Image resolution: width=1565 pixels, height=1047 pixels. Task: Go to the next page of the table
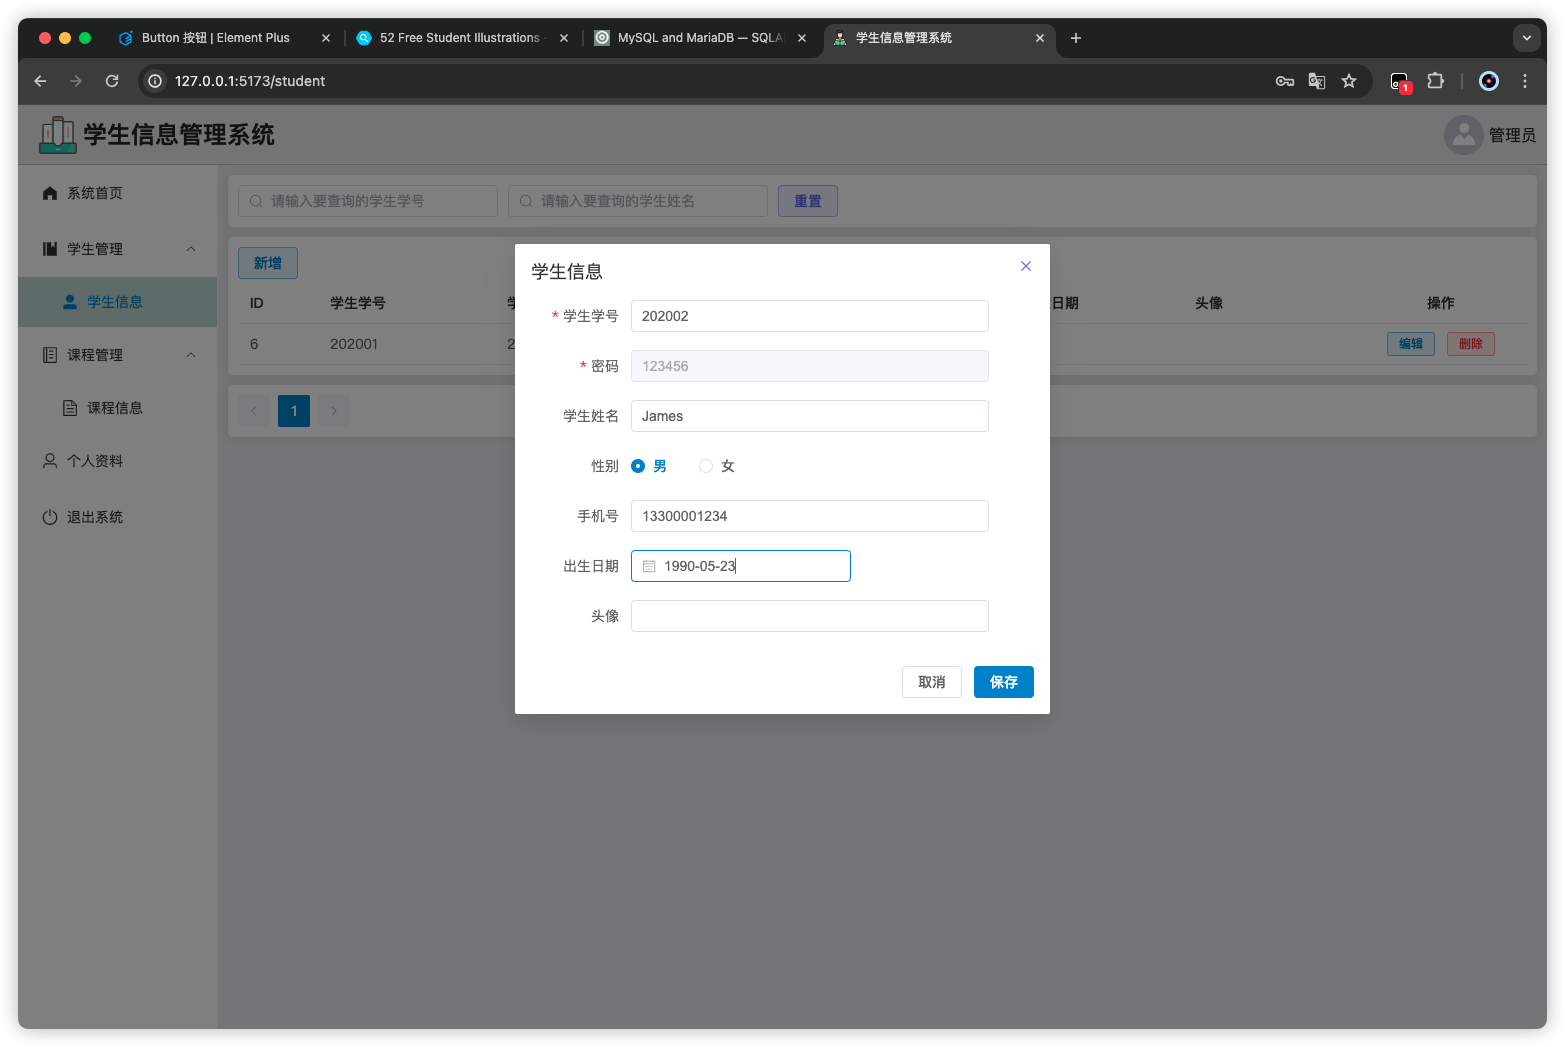[x=334, y=411]
